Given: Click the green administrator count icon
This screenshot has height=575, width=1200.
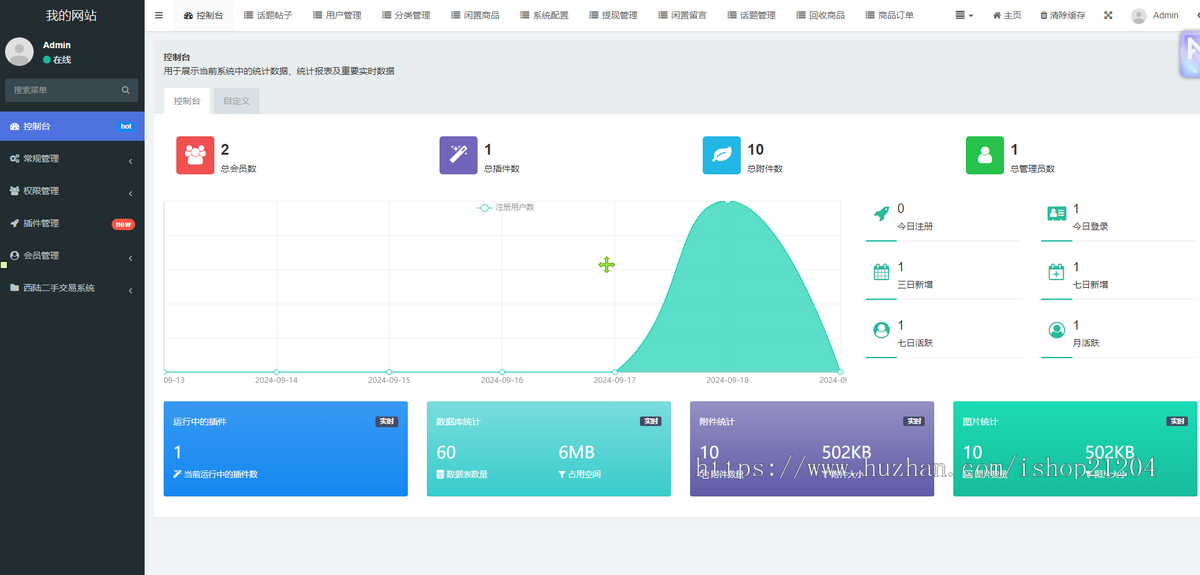Looking at the screenshot, I should pos(984,155).
